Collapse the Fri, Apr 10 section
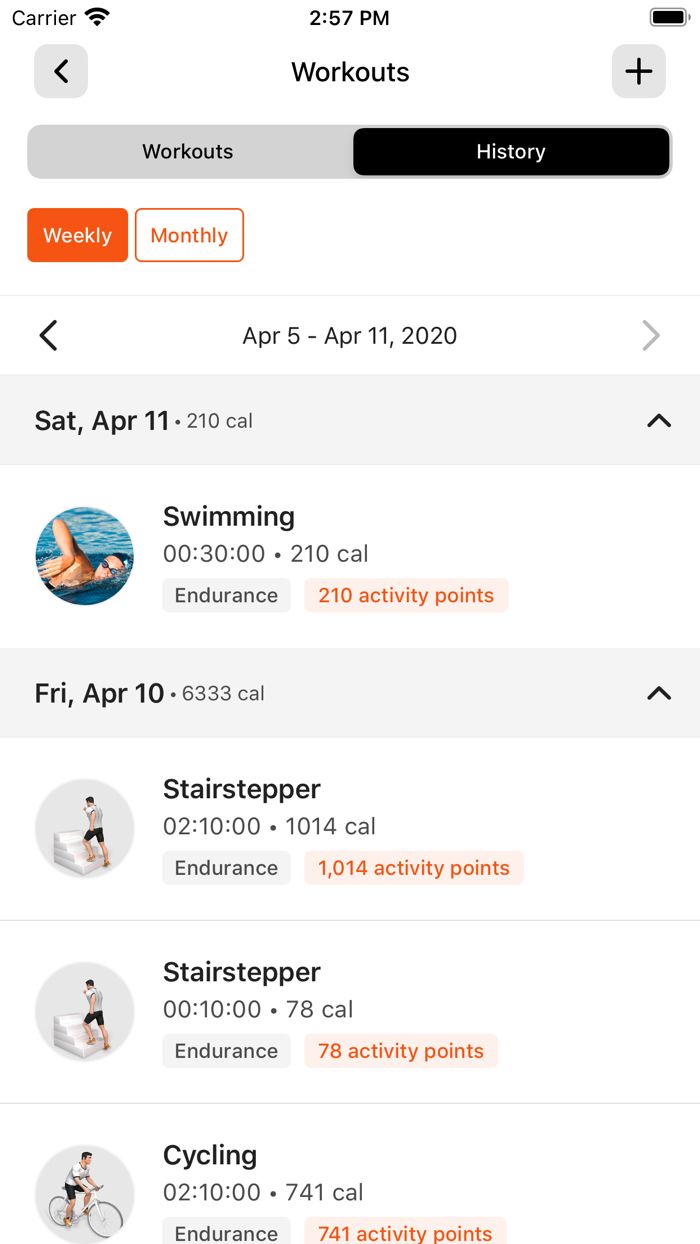700x1244 pixels. (658, 693)
